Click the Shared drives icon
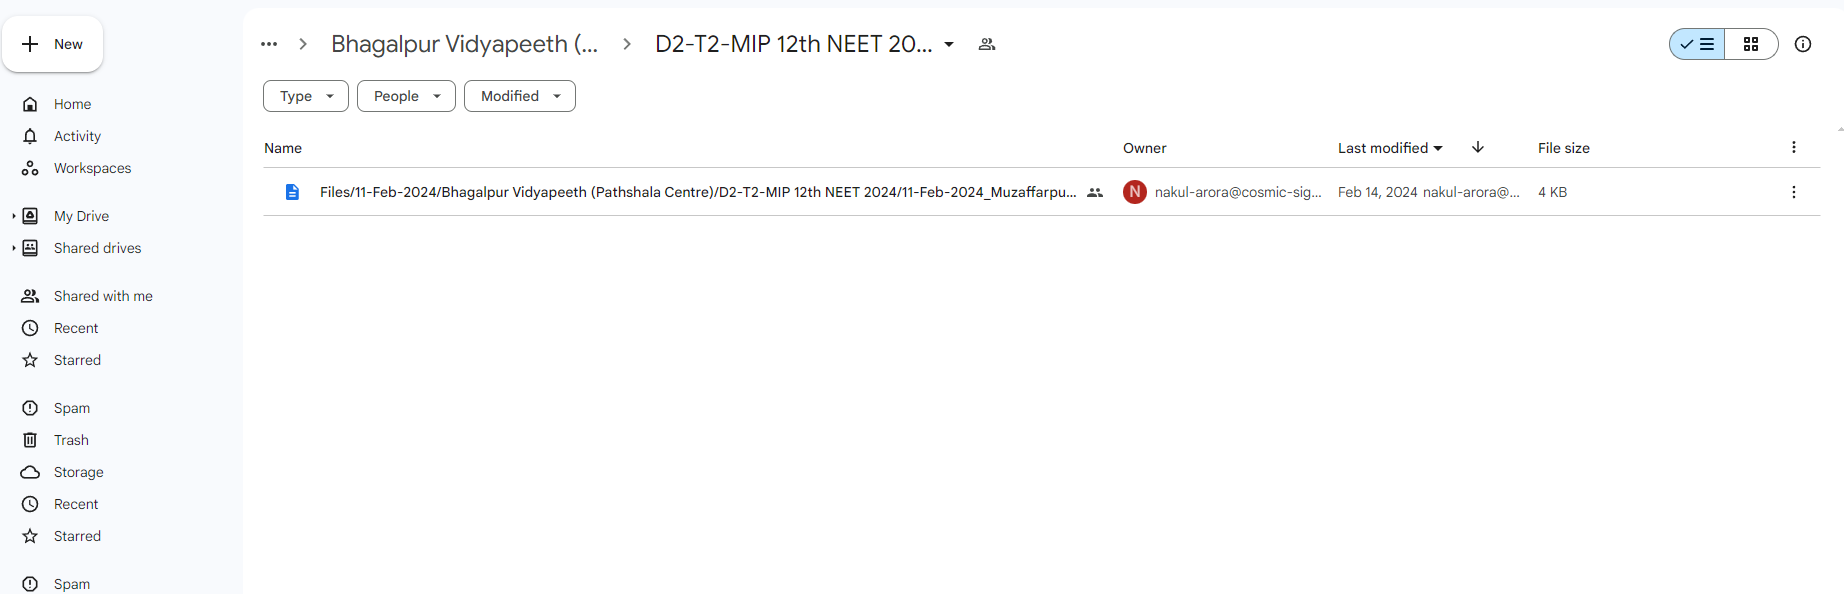Viewport: 1844px width, 594px height. click(30, 248)
